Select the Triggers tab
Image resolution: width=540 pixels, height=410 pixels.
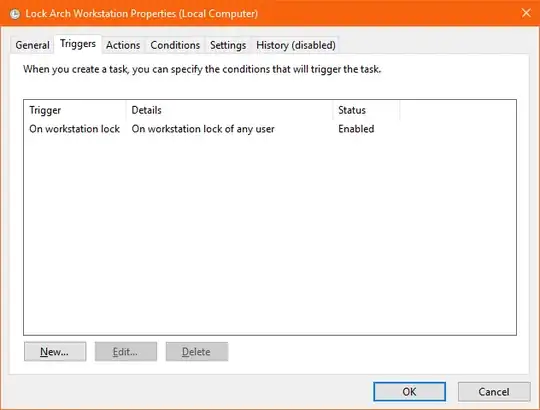tap(78, 44)
